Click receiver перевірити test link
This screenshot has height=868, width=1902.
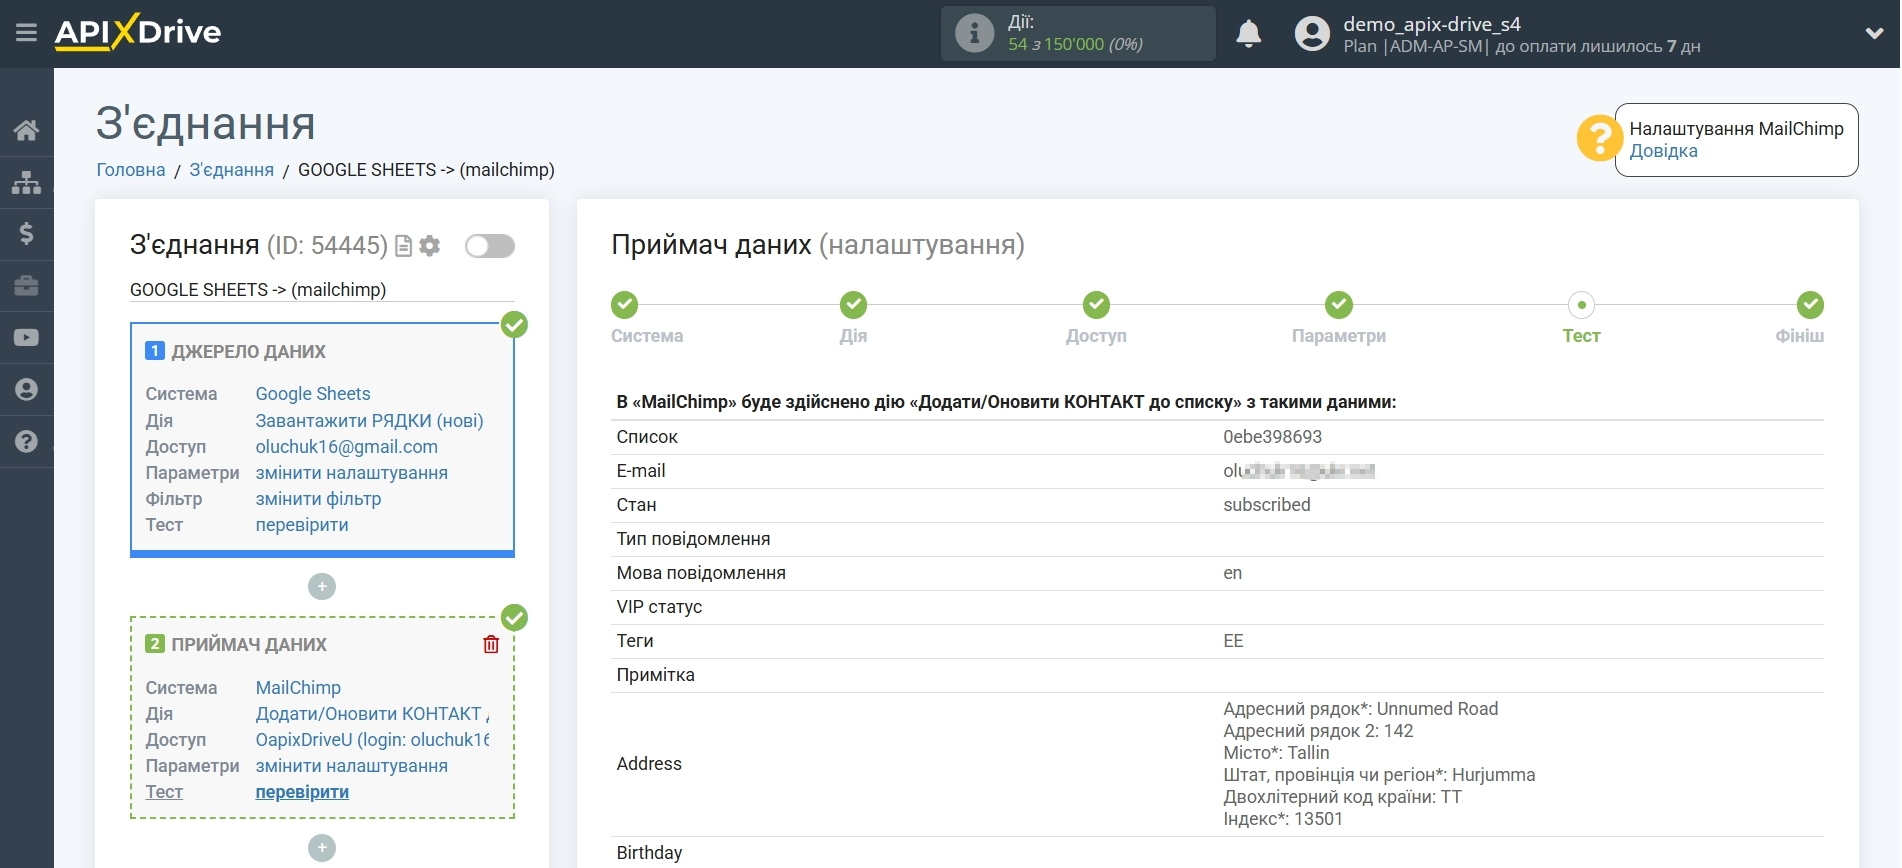coord(302,792)
